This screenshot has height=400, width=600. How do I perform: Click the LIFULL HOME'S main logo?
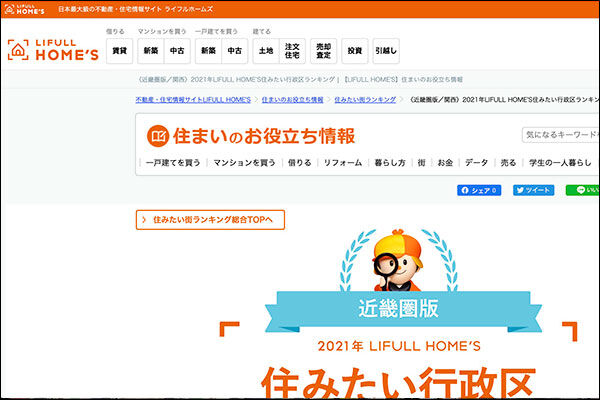point(53,50)
